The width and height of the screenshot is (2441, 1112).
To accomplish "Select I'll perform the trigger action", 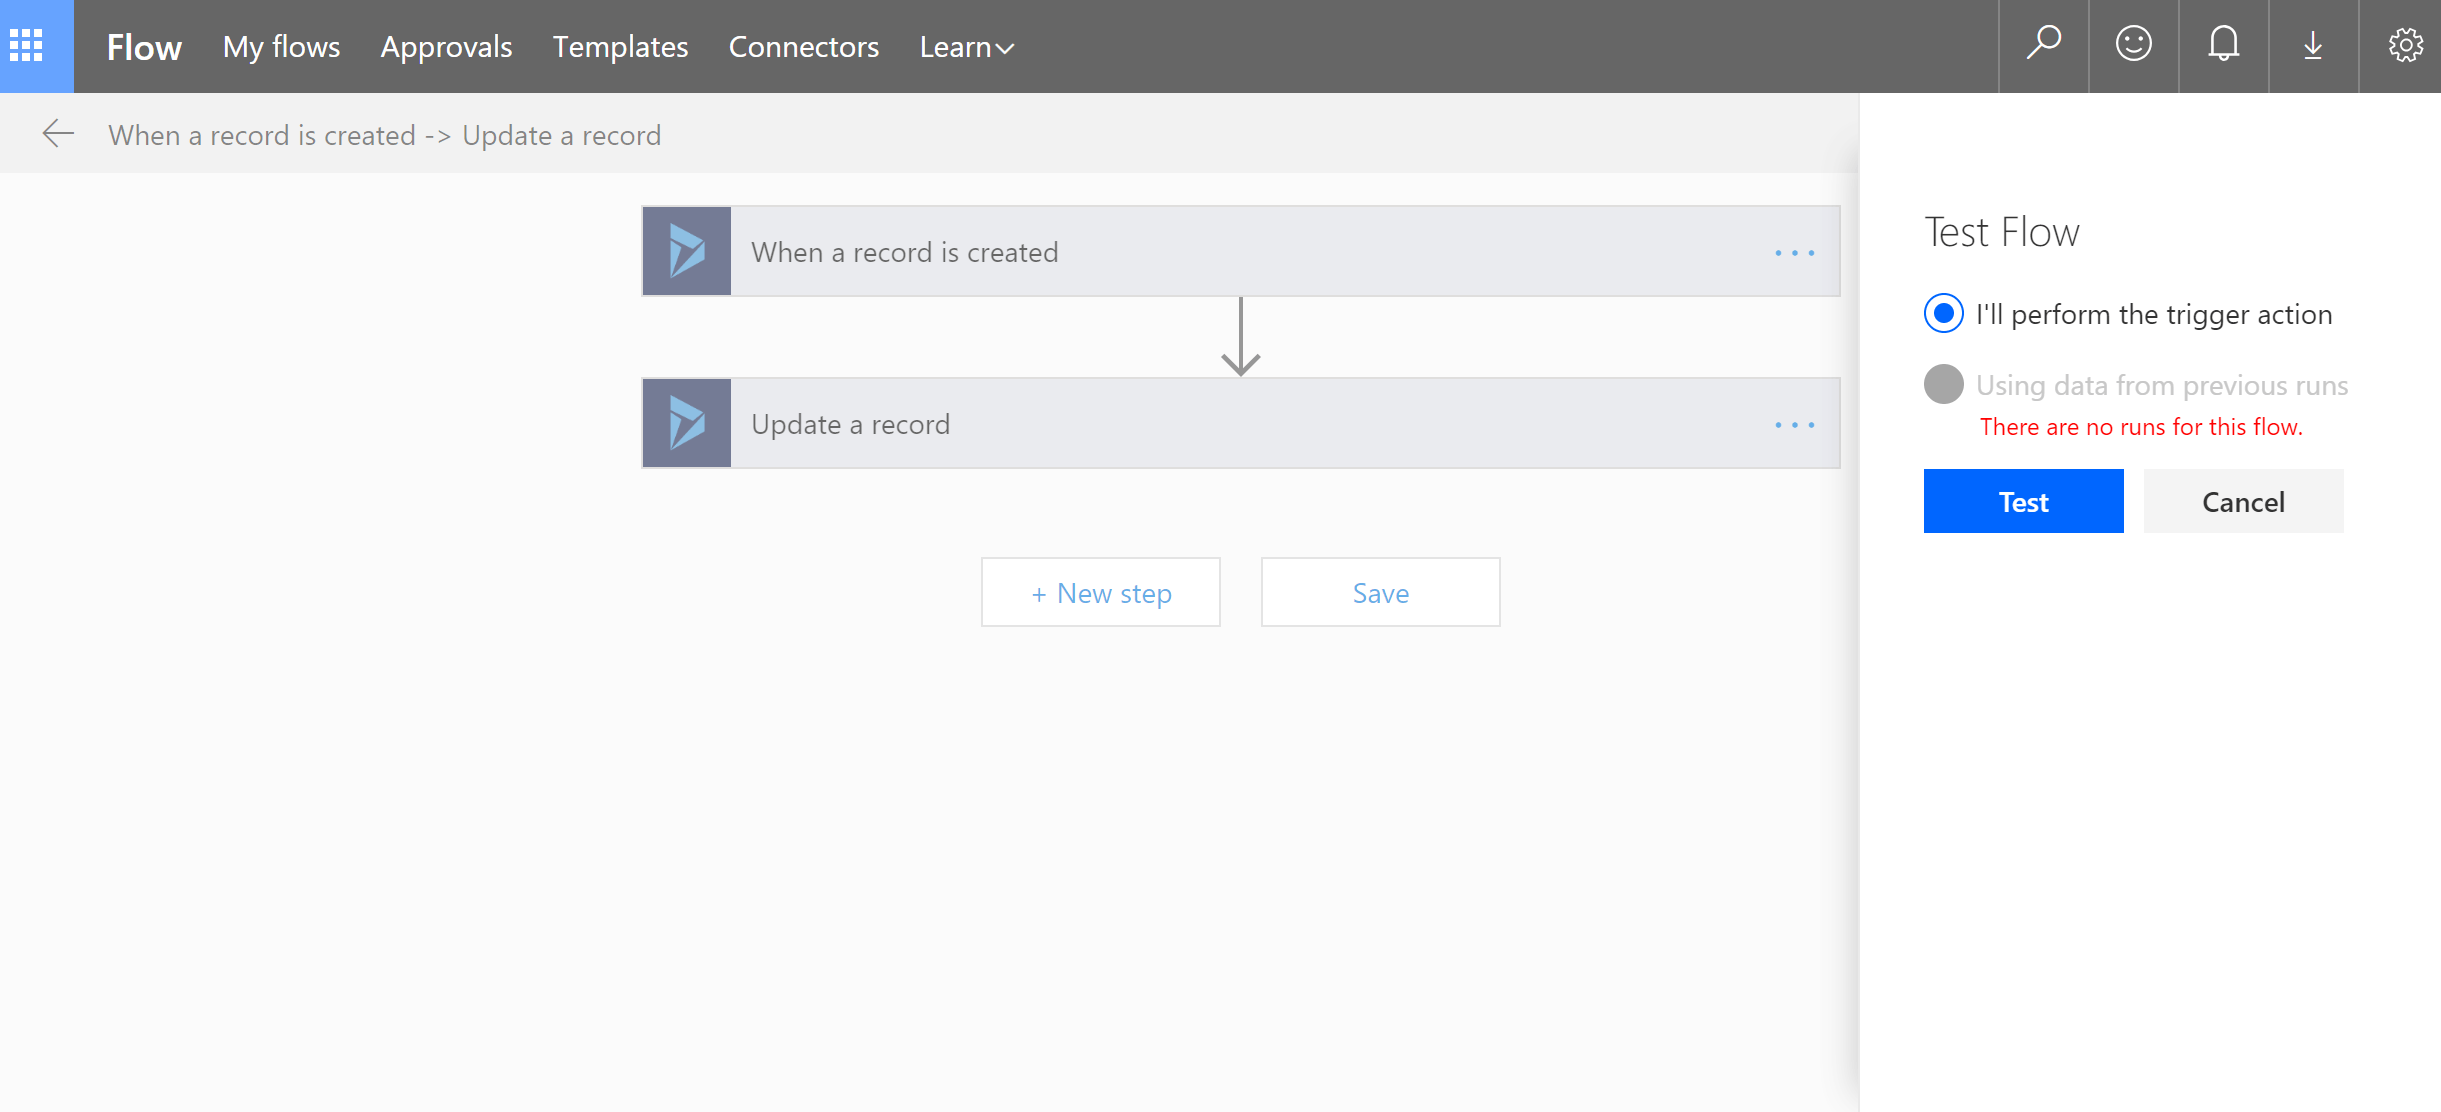I will click(1943, 314).
